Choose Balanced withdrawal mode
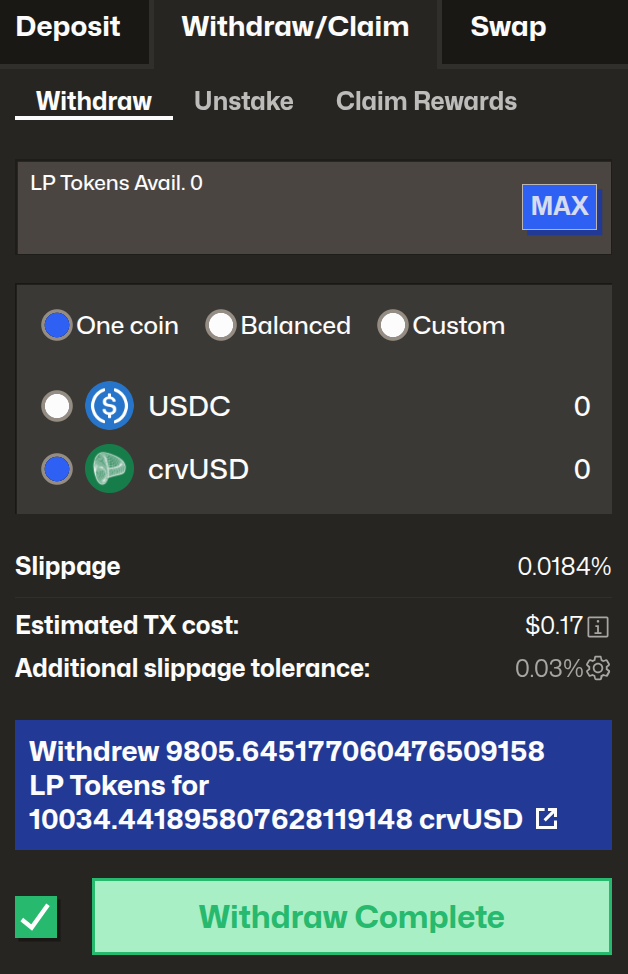The width and height of the screenshot is (628, 974). pos(220,325)
